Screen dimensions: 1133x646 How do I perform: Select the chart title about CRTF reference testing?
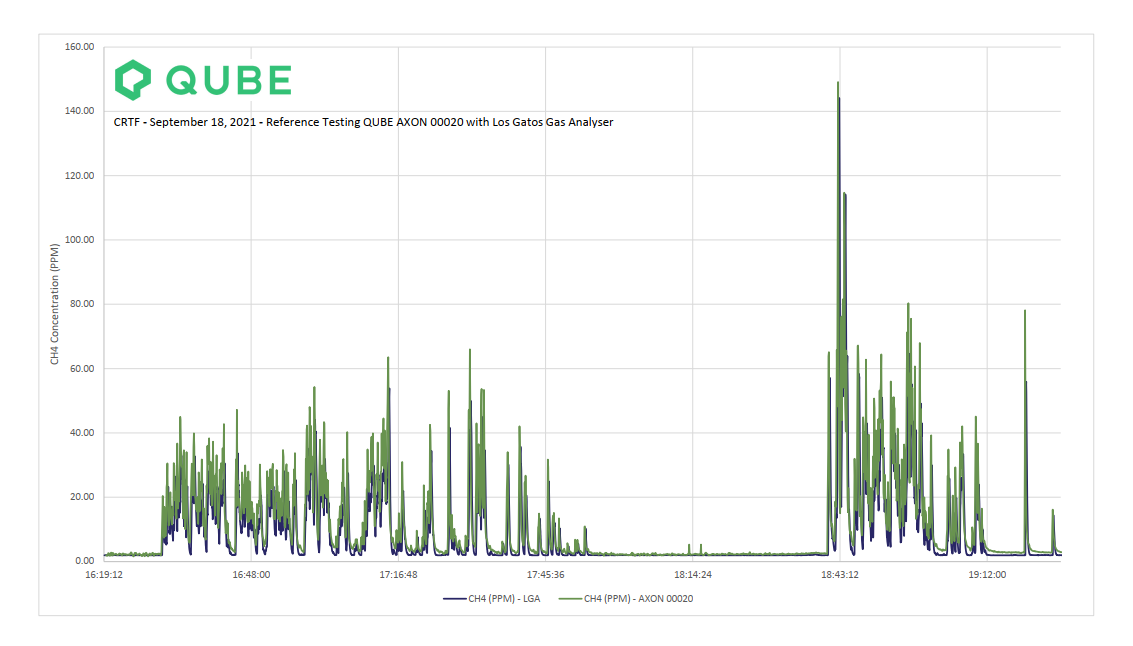pos(363,122)
